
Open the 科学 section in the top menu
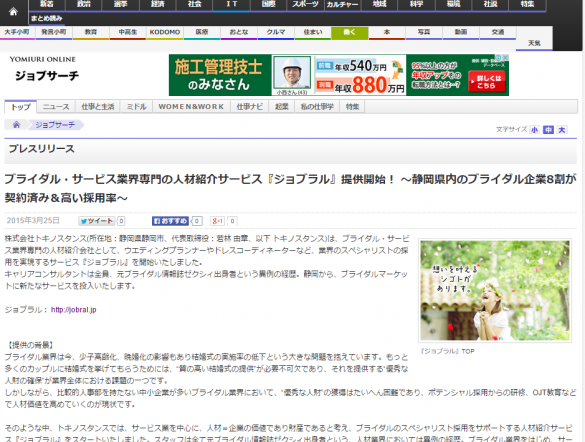point(416,4)
